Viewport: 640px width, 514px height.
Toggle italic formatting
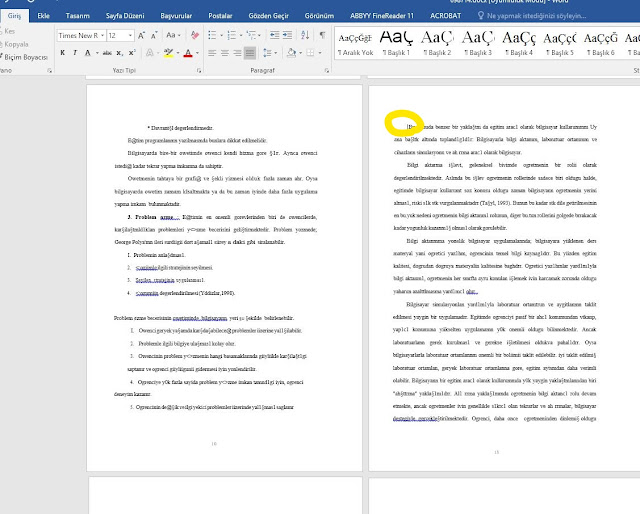(x=75, y=53)
